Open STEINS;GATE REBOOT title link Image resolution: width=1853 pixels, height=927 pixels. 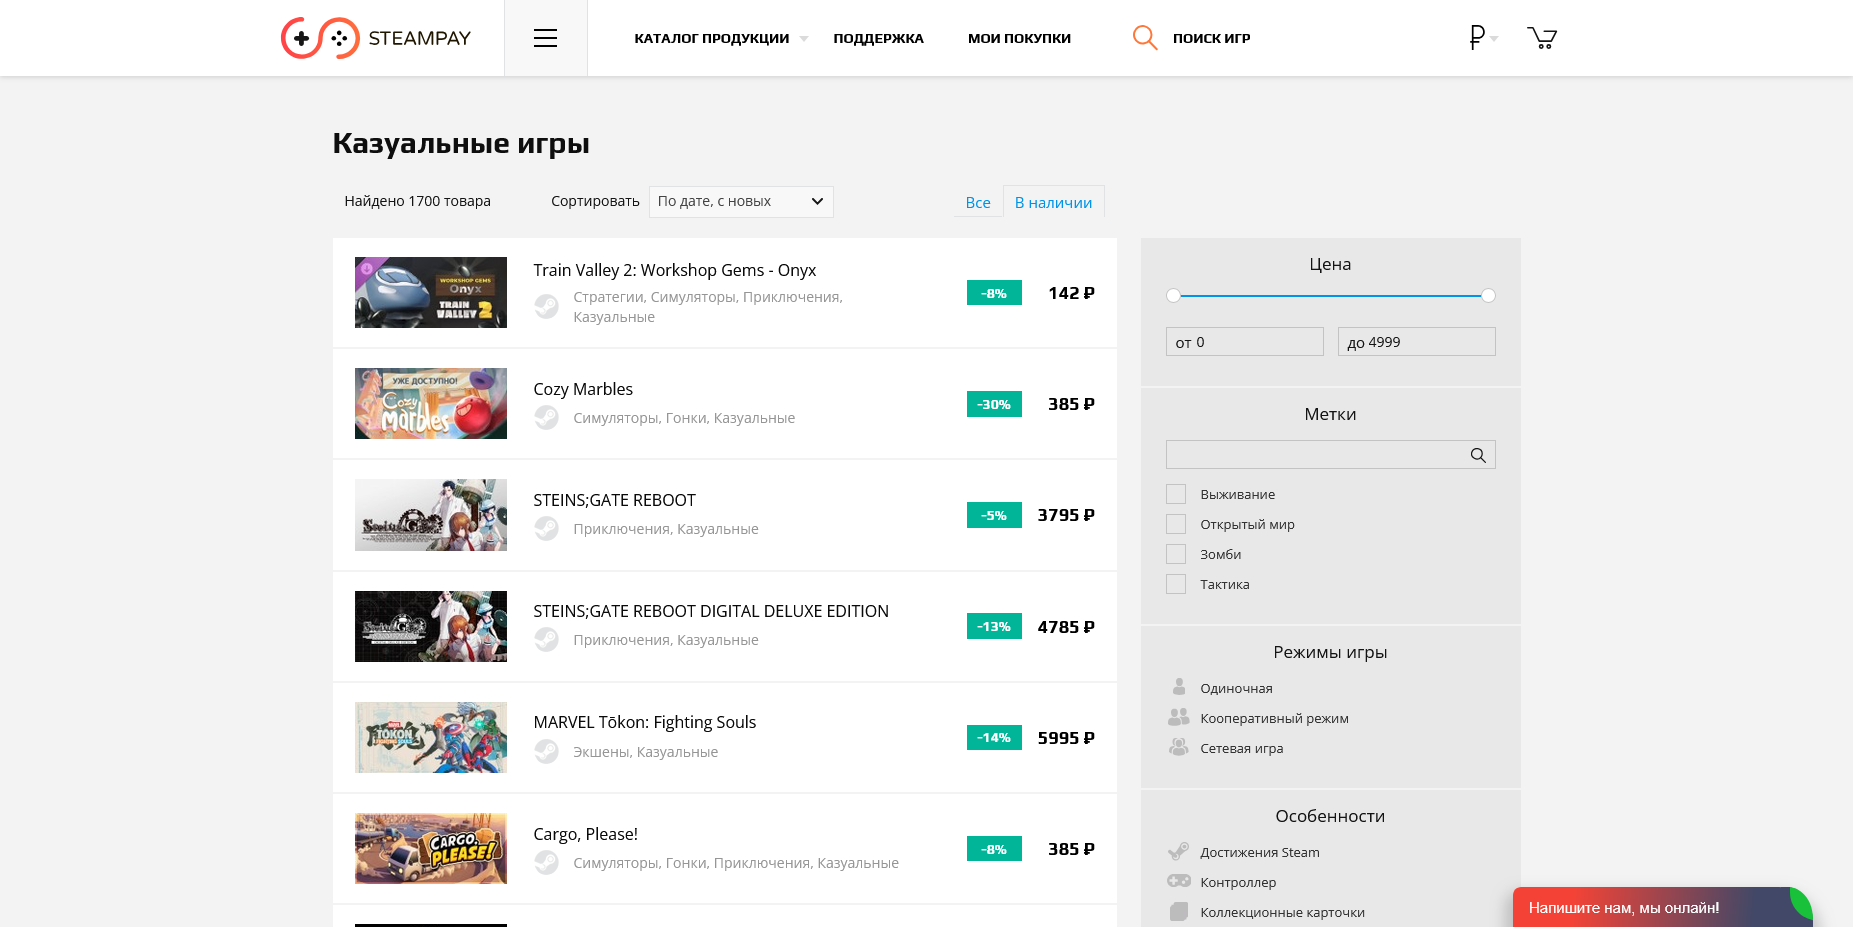point(614,500)
